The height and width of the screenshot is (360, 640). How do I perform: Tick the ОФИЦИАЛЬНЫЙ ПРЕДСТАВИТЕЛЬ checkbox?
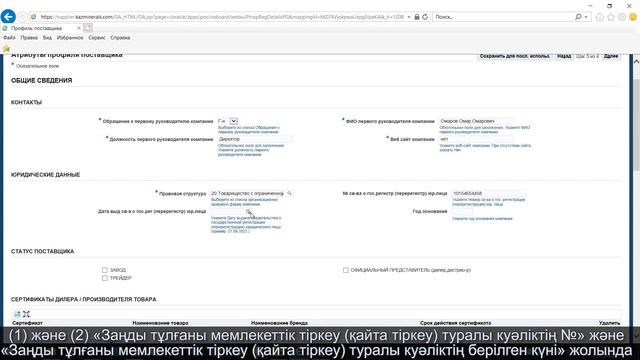click(x=346, y=270)
